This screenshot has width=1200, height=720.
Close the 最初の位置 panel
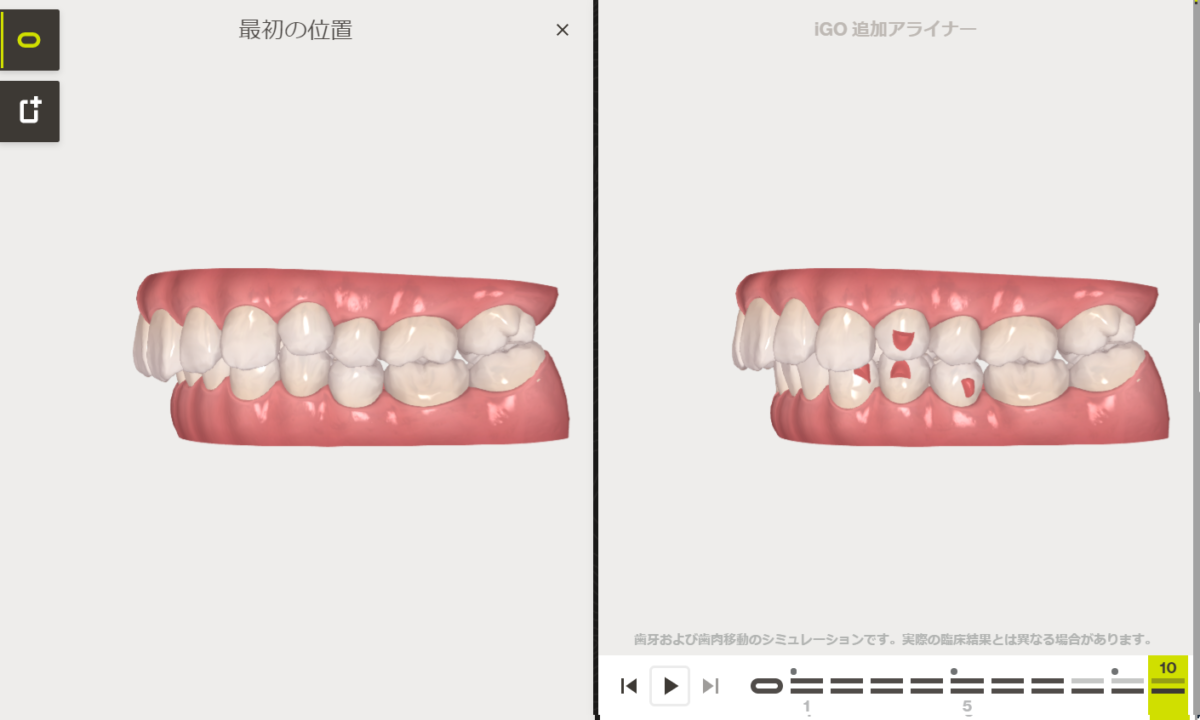562,30
